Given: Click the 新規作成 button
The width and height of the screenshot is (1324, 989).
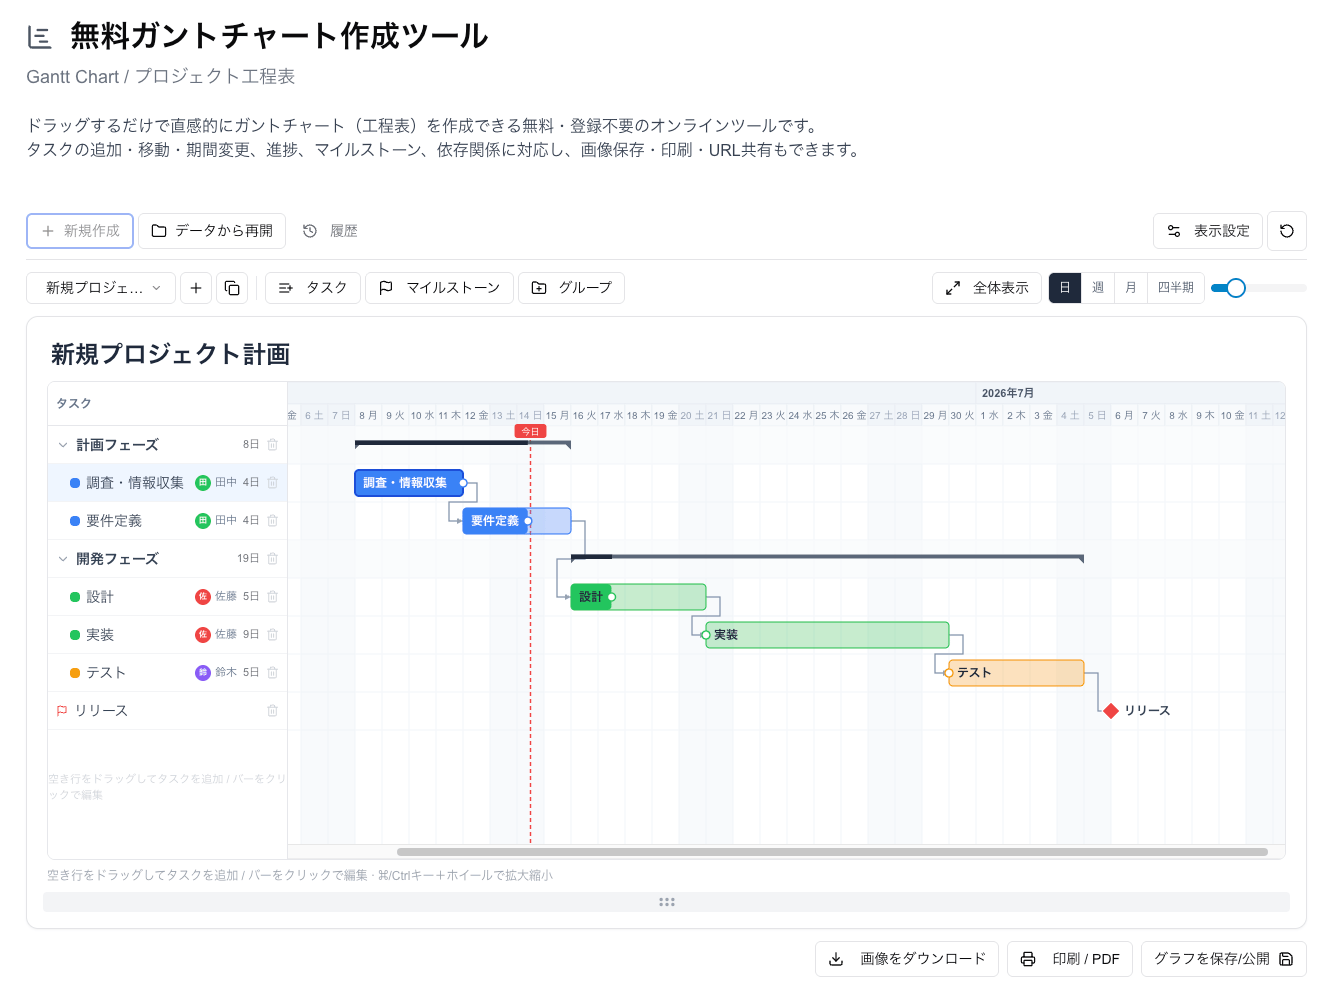Looking at the screenshot, I should pos(80,231).
